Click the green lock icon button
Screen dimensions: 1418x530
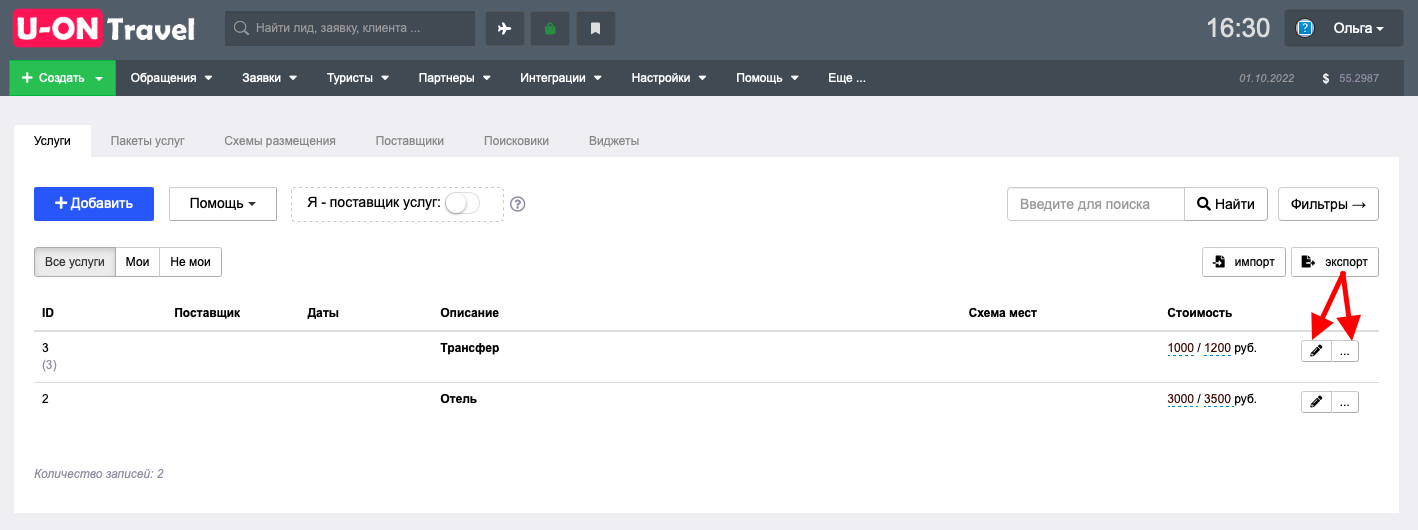click(x=550, y=28)
